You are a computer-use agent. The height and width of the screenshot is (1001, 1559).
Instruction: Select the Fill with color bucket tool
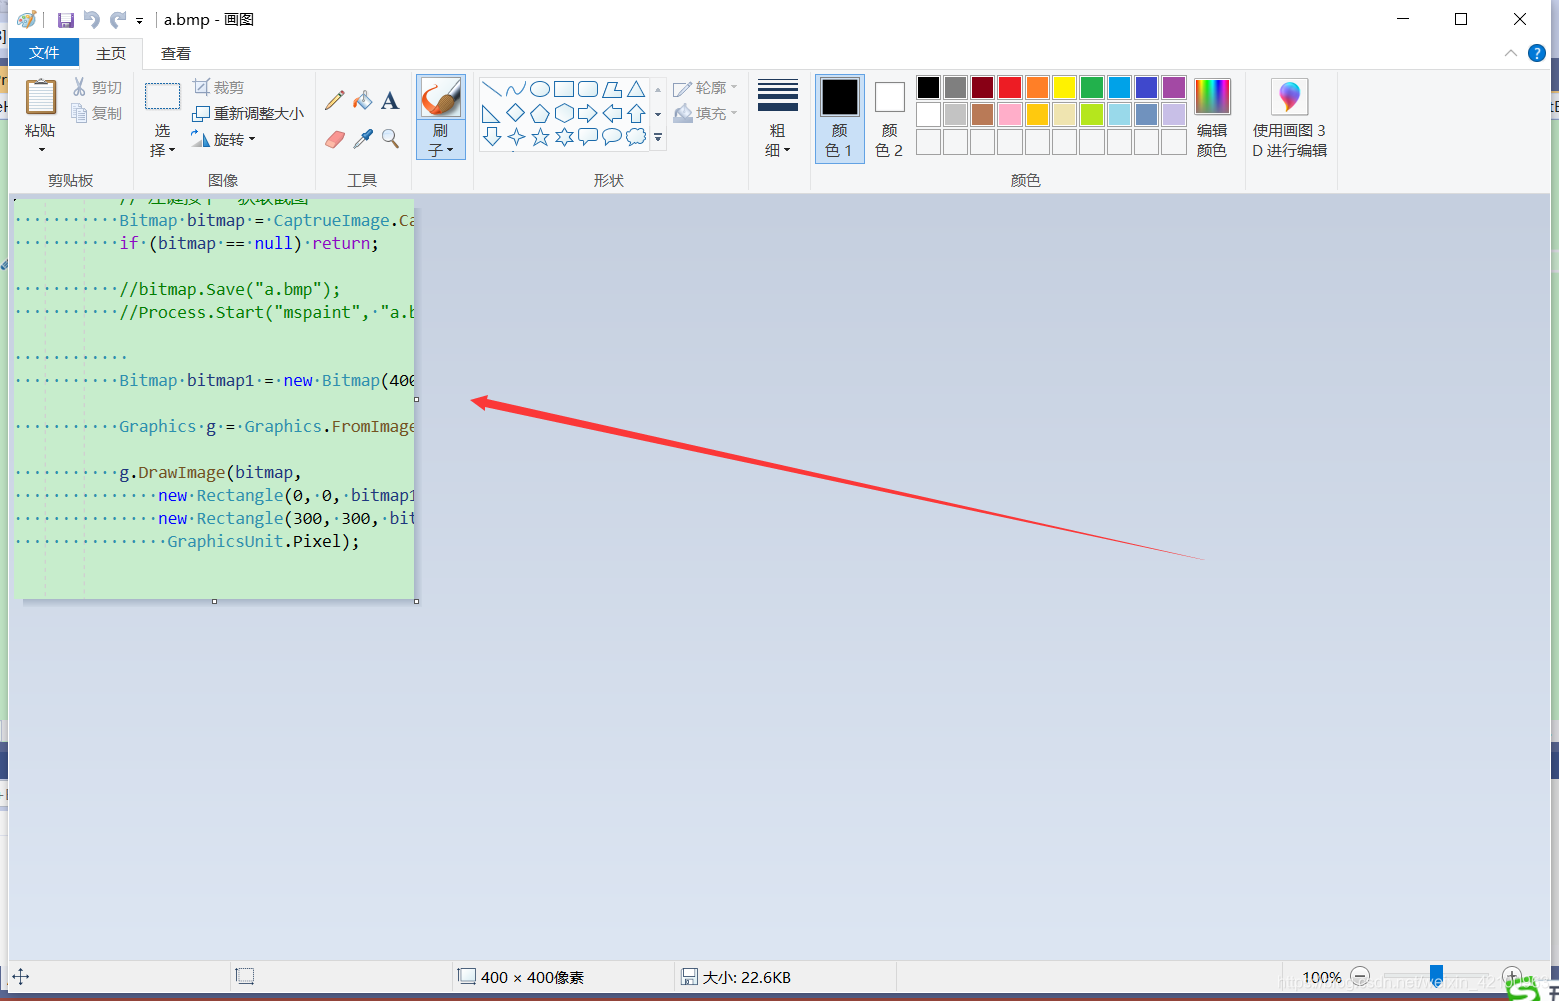[363, 100]
